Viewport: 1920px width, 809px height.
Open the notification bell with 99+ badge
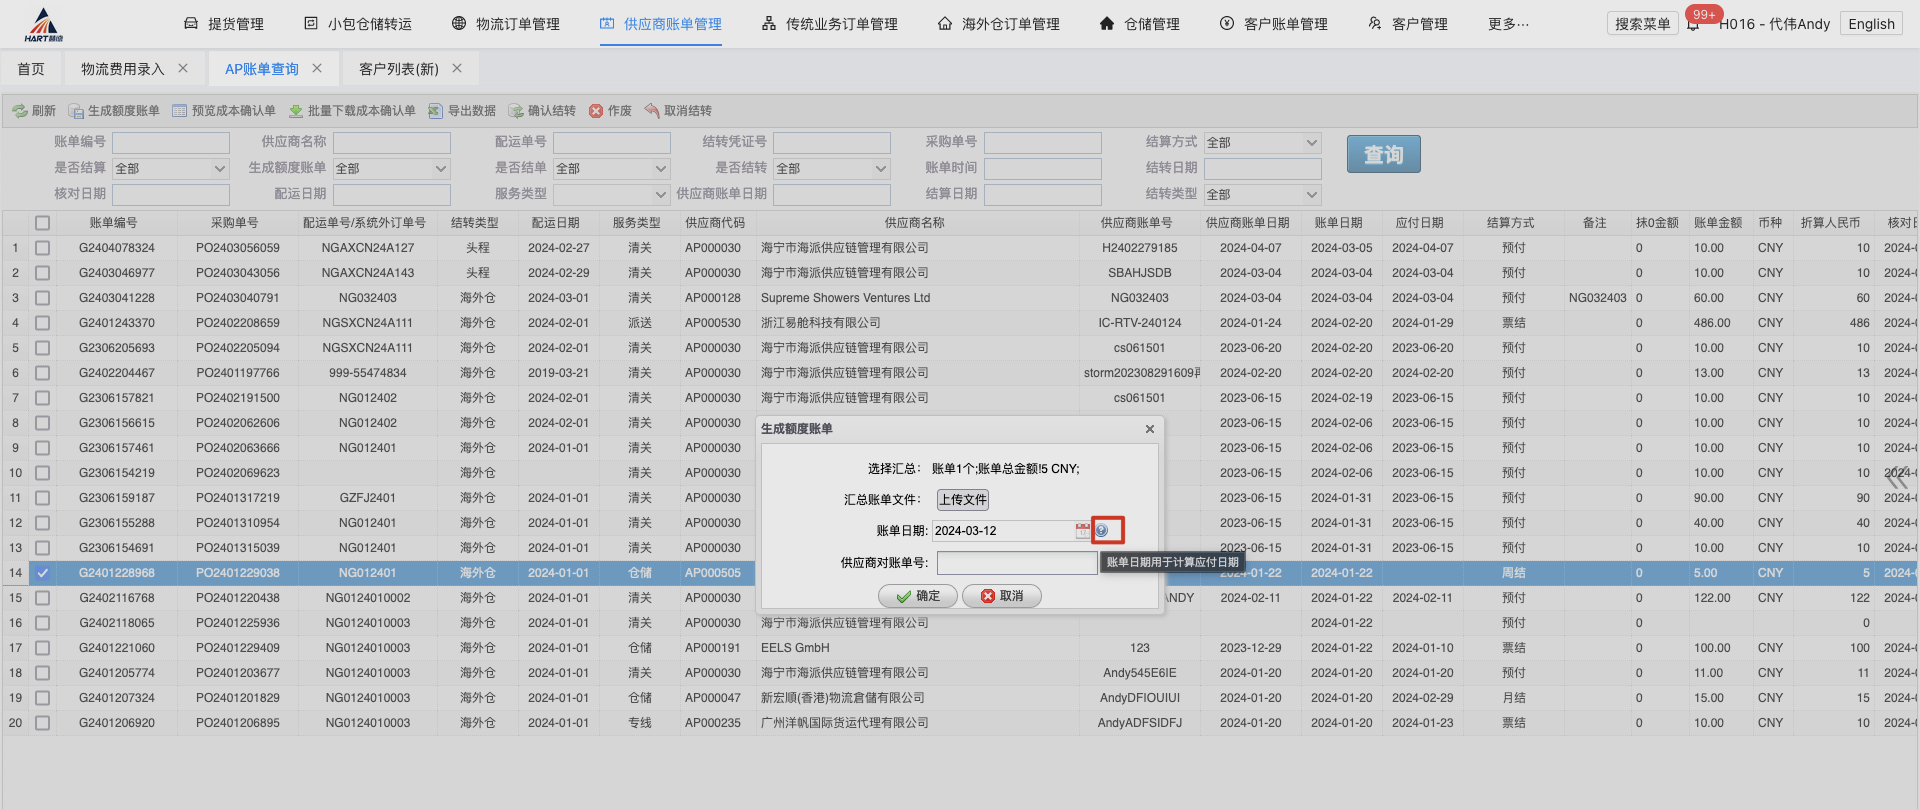tap(1693, 24)
